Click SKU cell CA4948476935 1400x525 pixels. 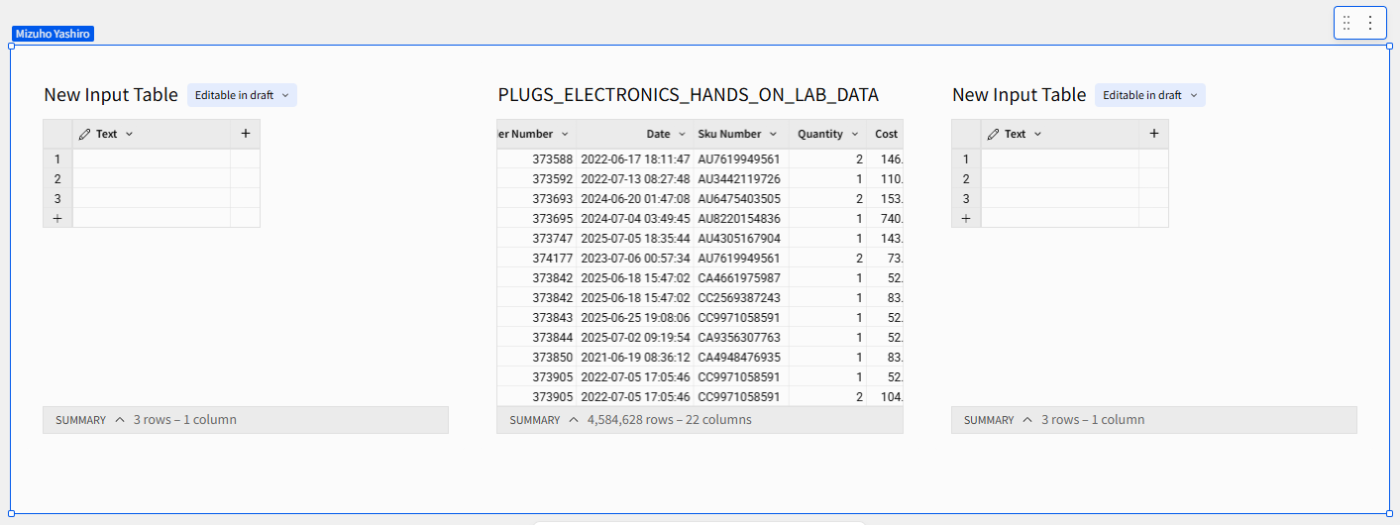739,357
